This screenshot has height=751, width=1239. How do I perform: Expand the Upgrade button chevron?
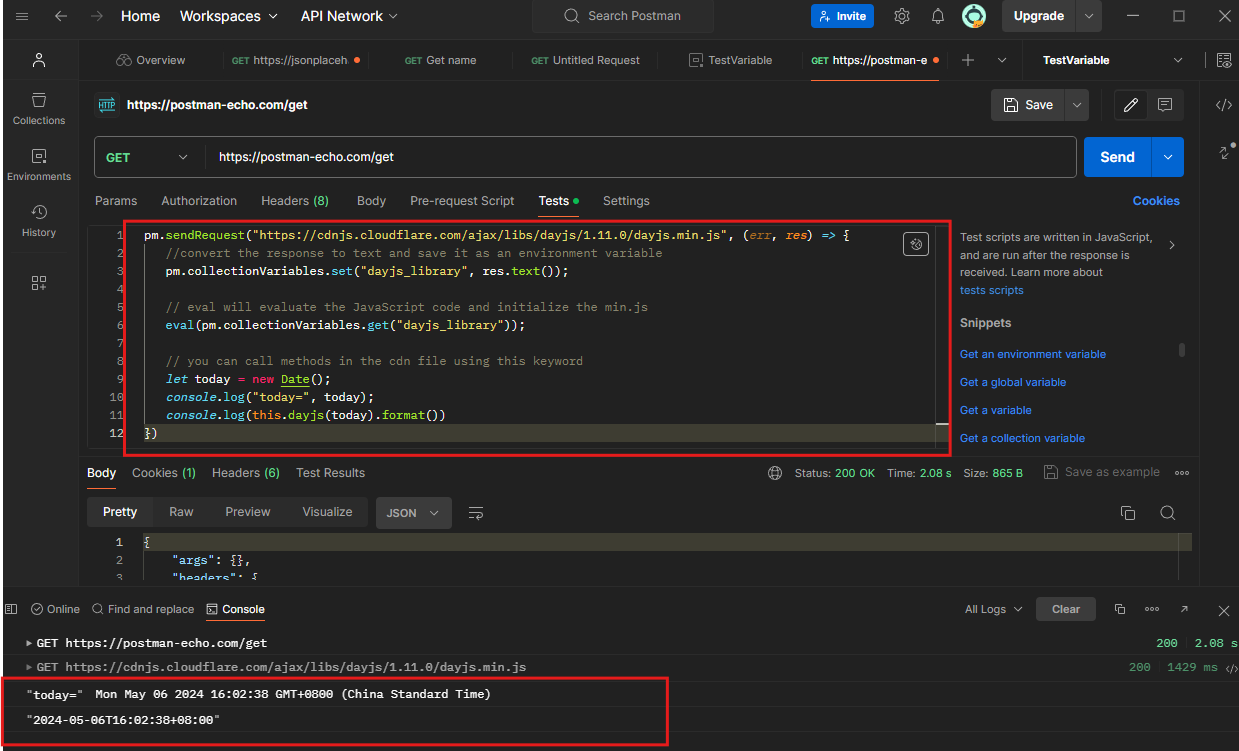(x=1089, y=16)
